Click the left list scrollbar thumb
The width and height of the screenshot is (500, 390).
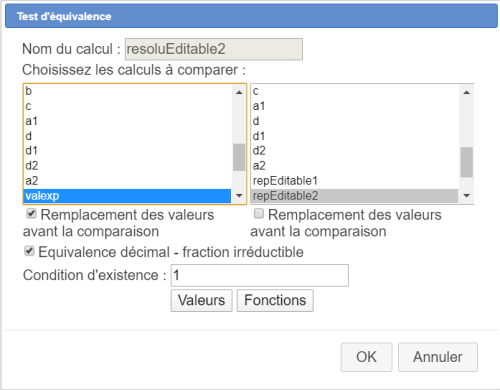click(x=239, y=157)
